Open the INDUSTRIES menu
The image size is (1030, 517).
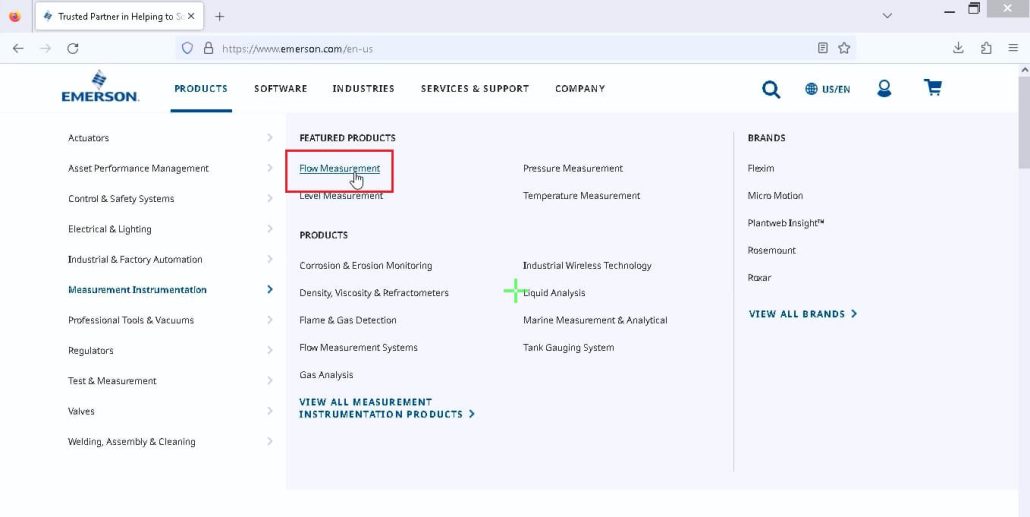(363, 88)
